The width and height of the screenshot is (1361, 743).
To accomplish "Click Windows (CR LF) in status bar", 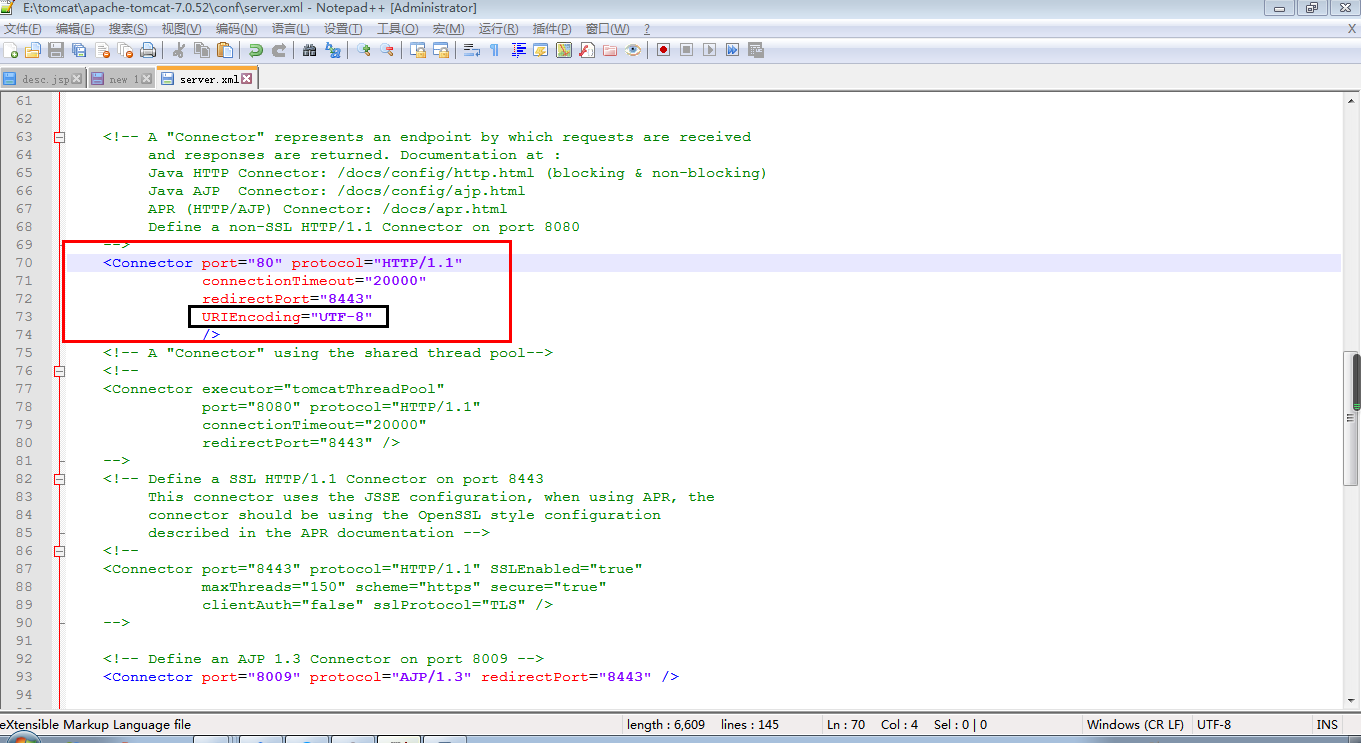I will (1135, 724).
